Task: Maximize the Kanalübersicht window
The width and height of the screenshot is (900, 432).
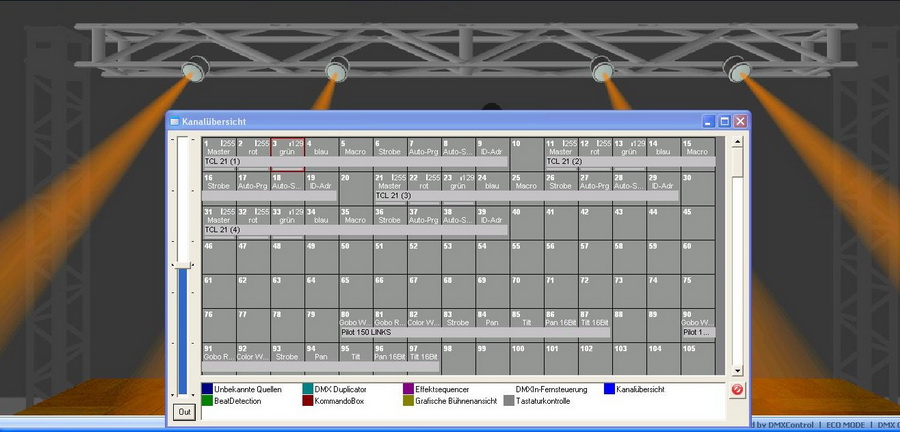Action: (724, 121)
